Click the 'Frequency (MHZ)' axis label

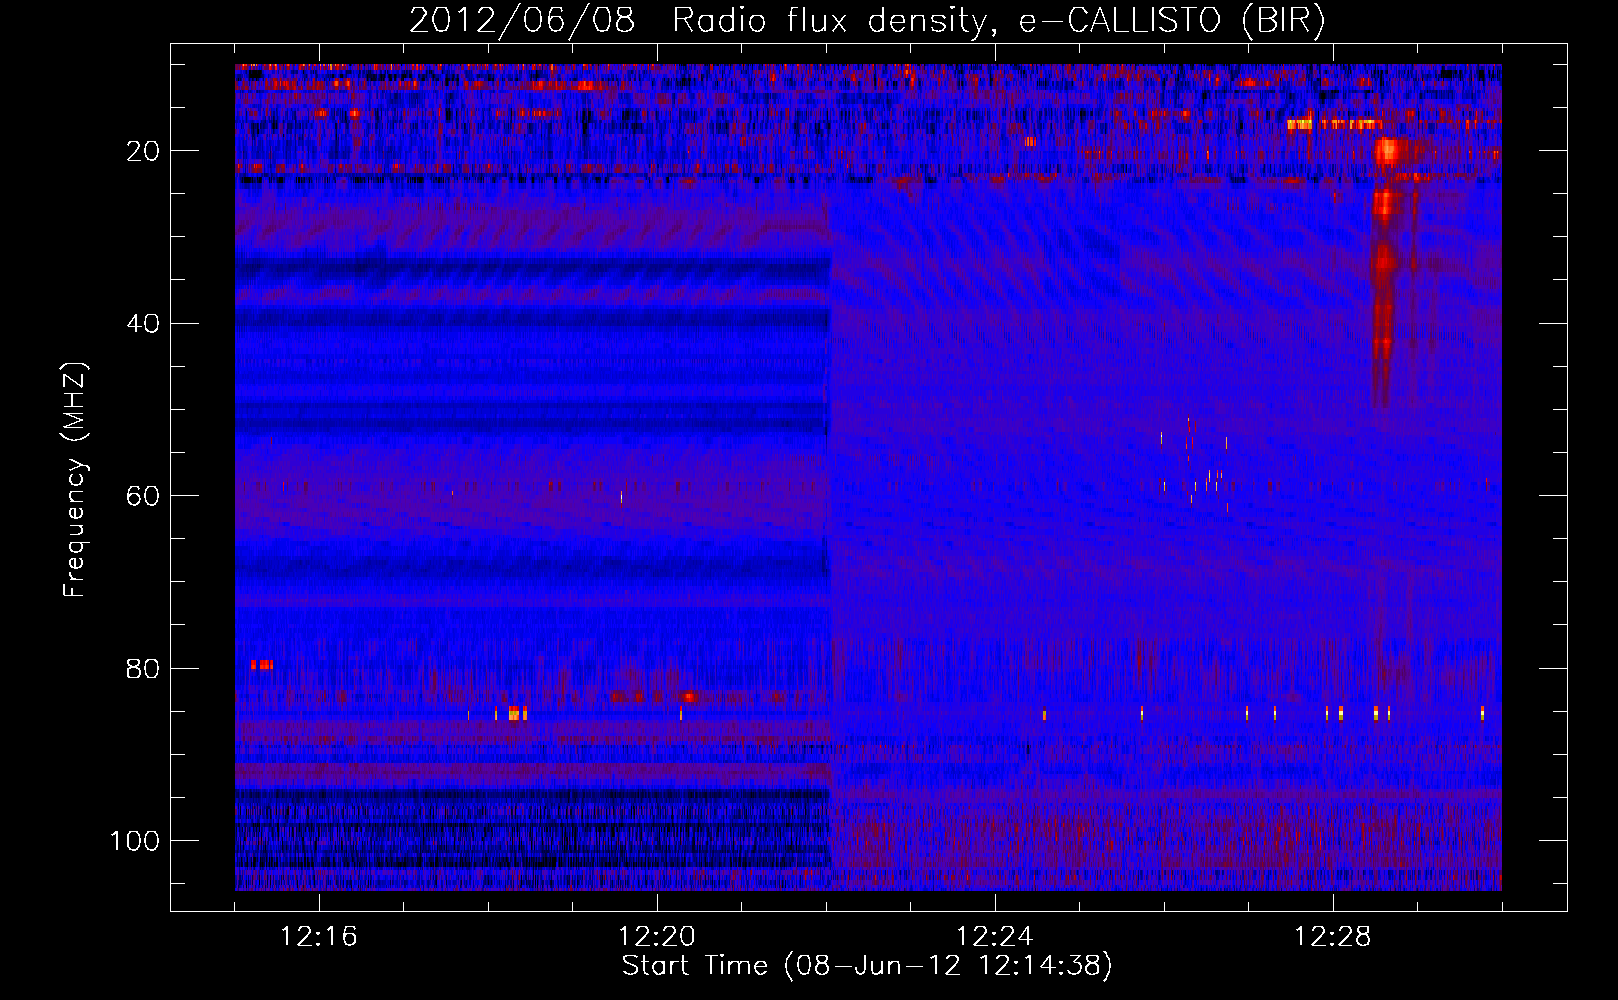pos(75,479)
